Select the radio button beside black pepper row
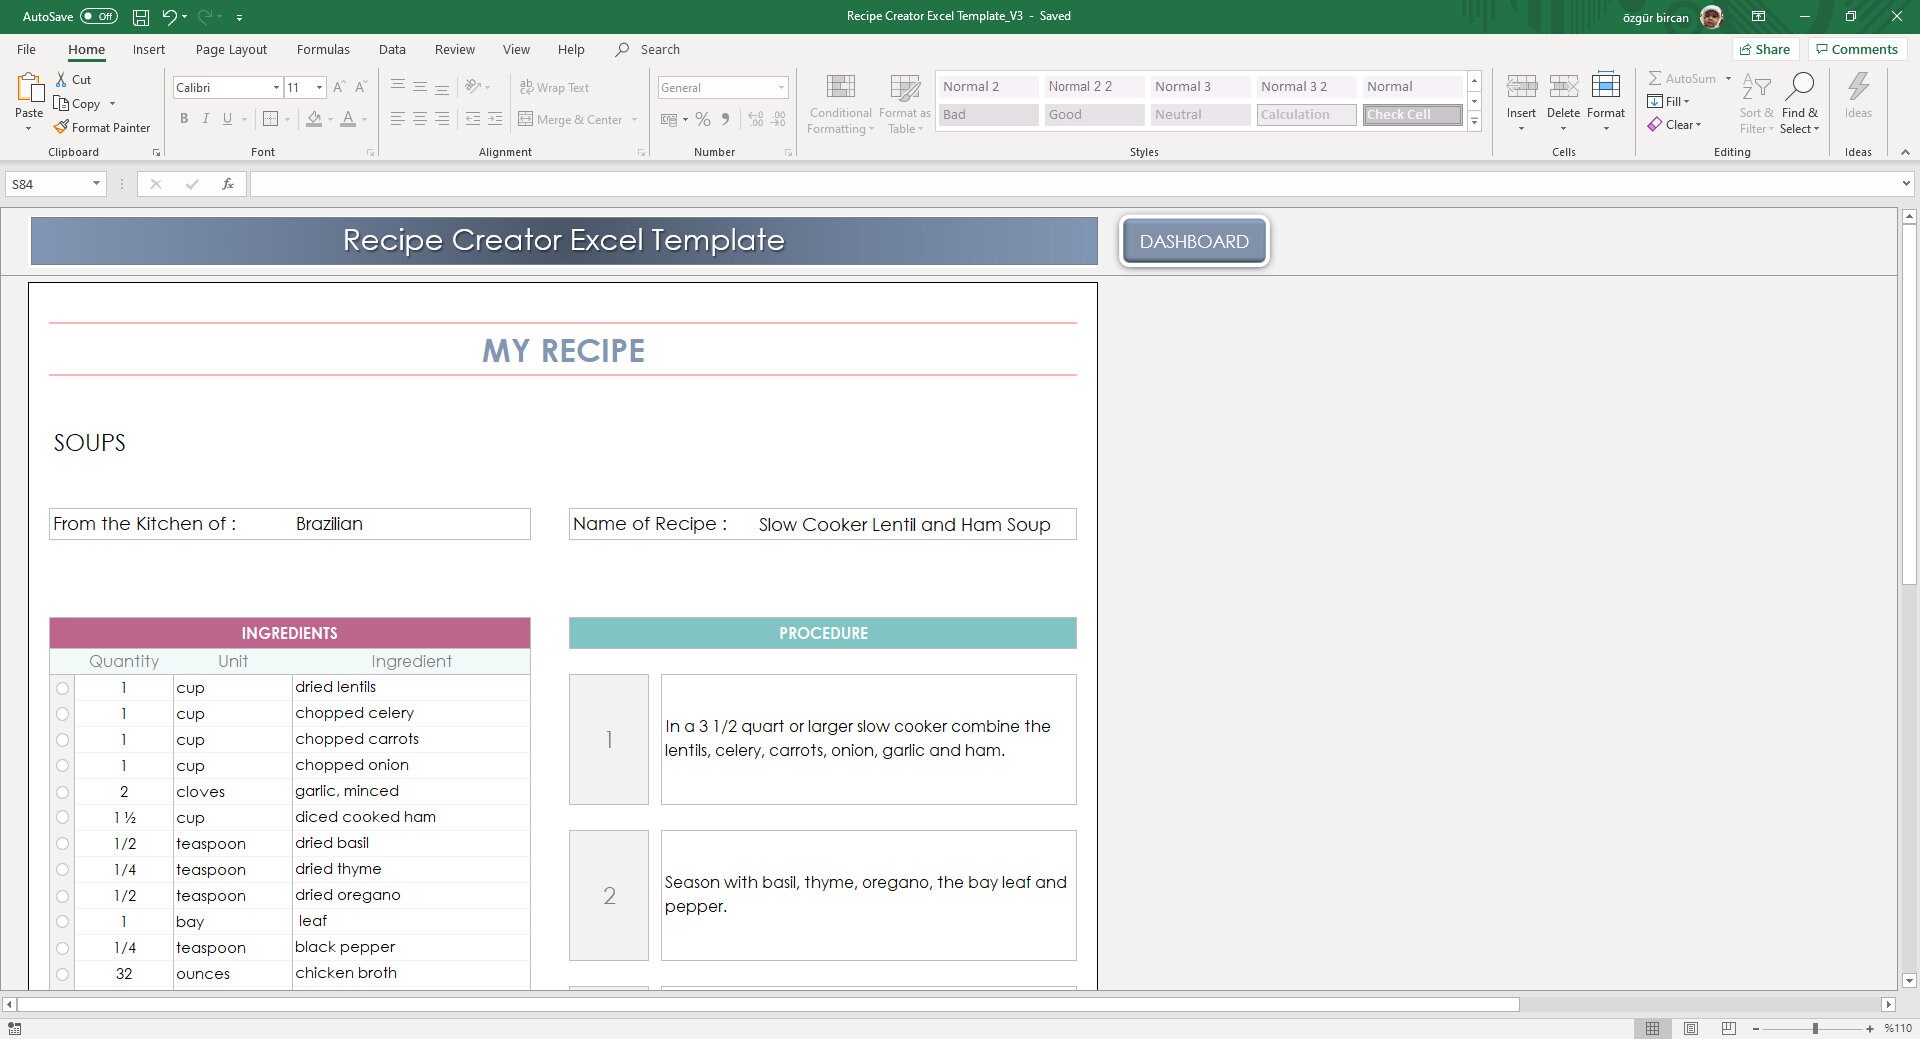The image size is (1920, 1039). [64, 948]
